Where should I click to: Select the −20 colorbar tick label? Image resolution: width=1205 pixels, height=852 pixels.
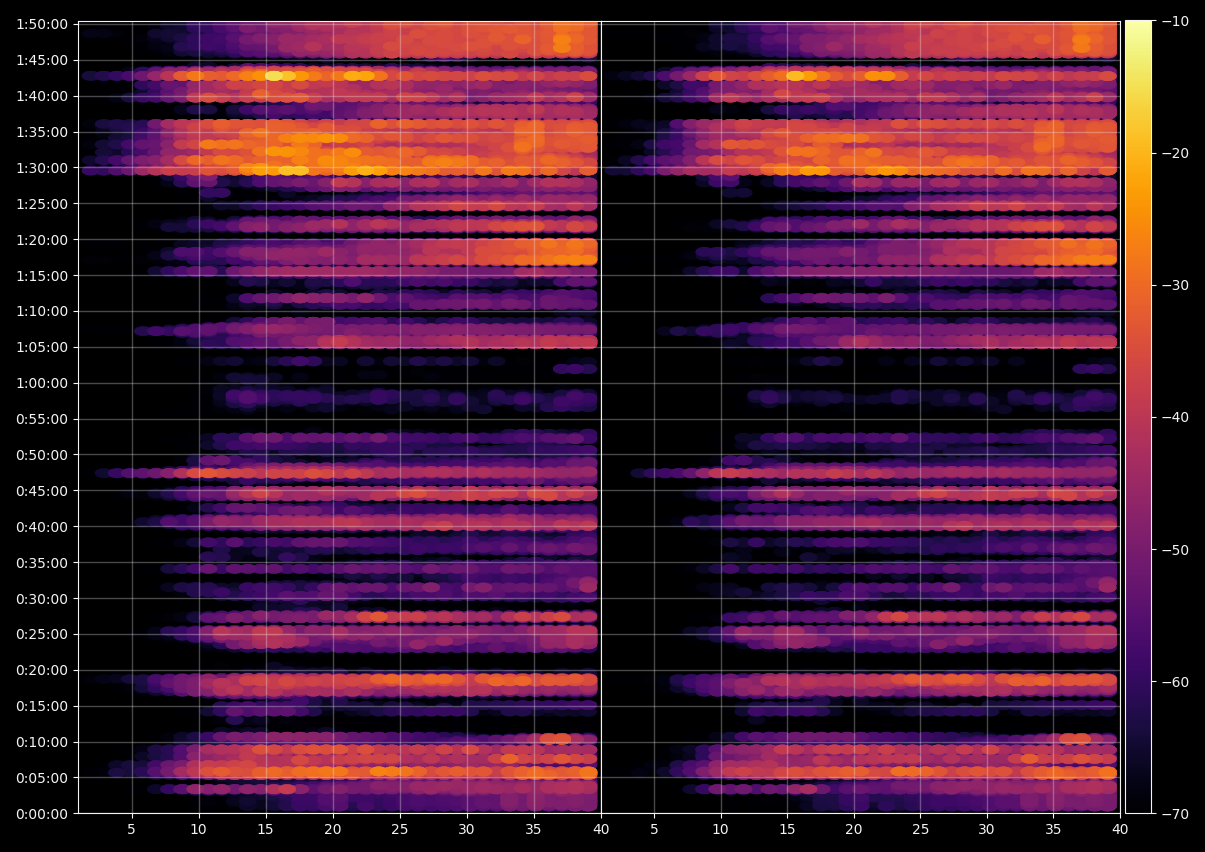[x=1175, y=153]
